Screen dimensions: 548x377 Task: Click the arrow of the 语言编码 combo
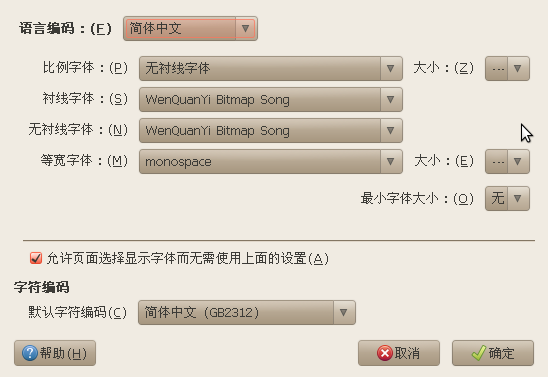(246, 28)
